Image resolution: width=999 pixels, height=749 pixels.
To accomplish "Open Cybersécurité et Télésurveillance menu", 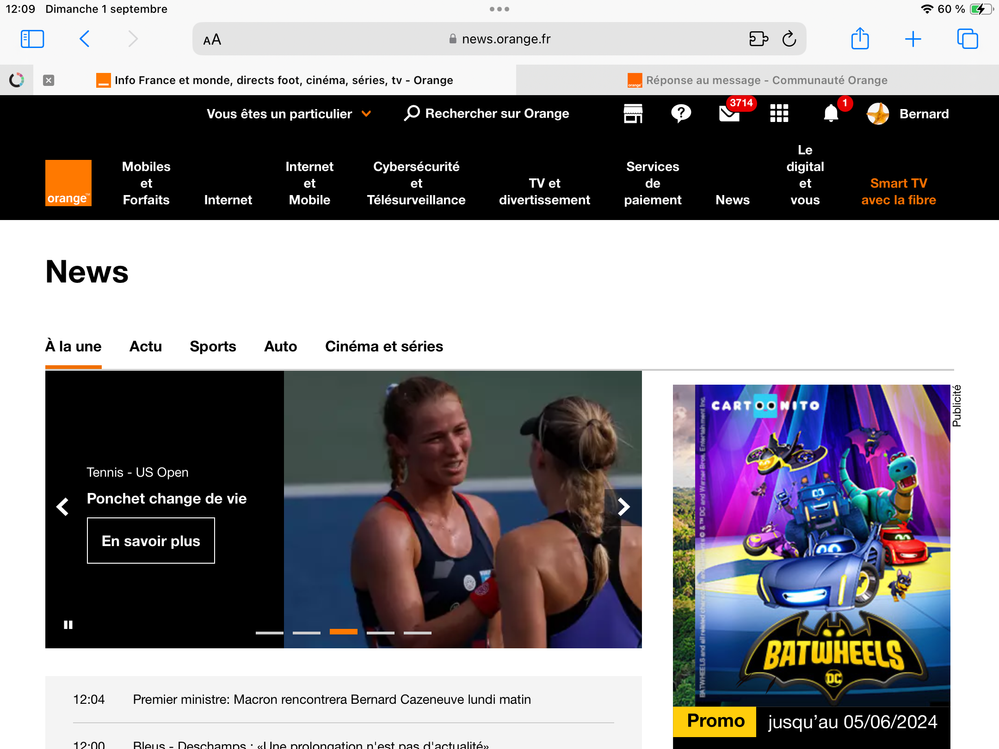I will point(416,183).
